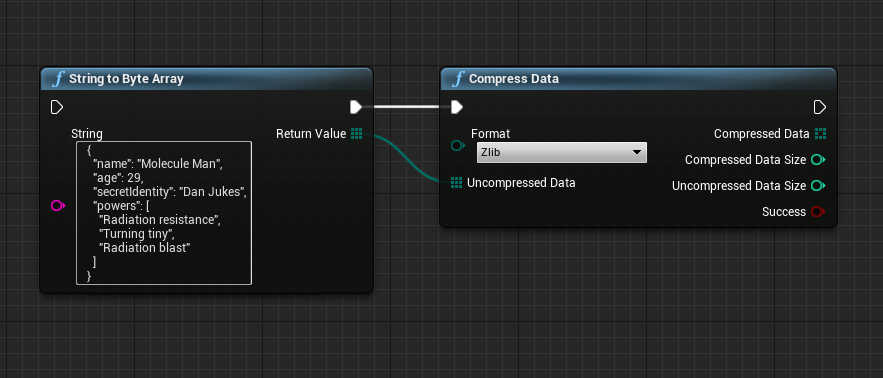883x378 pixels.
Task: Click function icon on String to Byte Array title
Action: click(58, 79)
